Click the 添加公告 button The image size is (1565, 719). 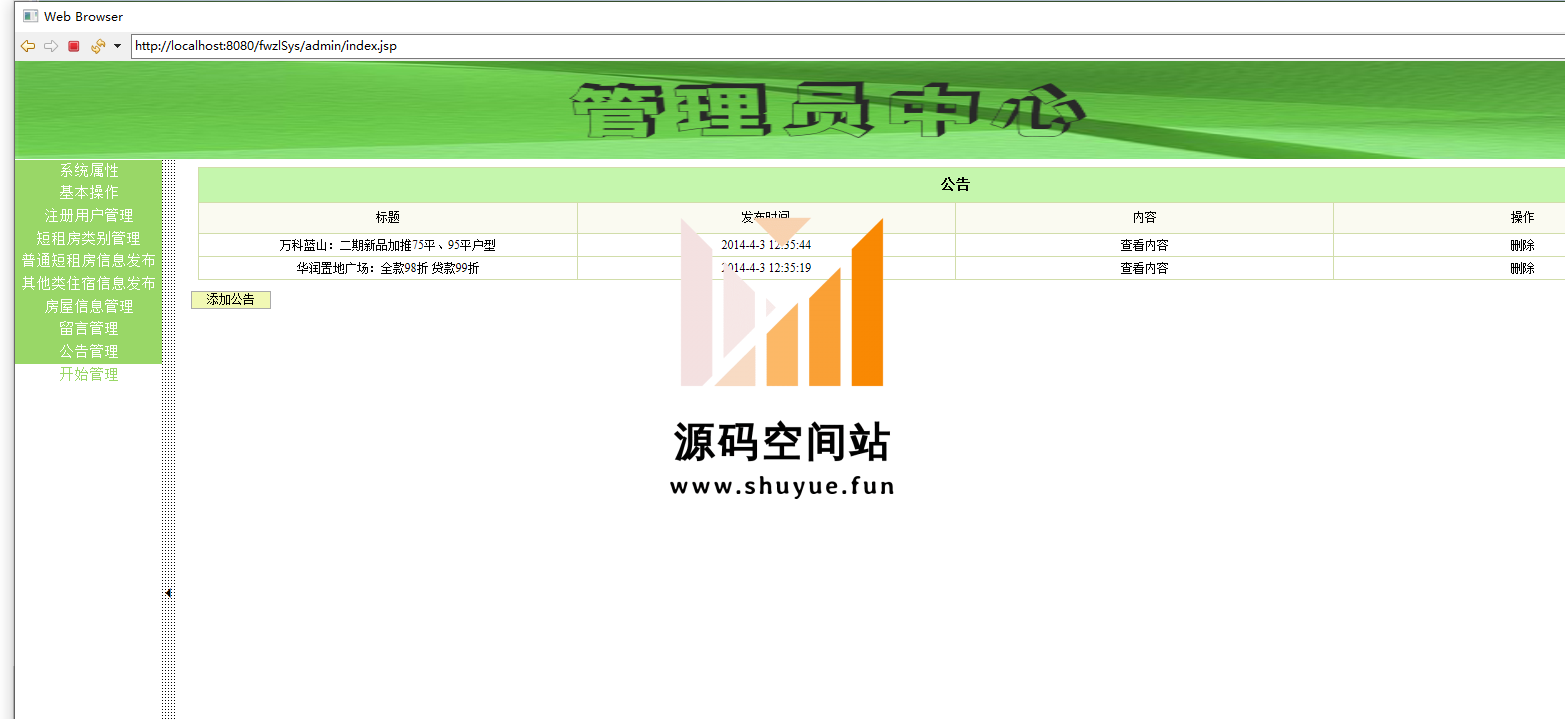pos(231,300)
